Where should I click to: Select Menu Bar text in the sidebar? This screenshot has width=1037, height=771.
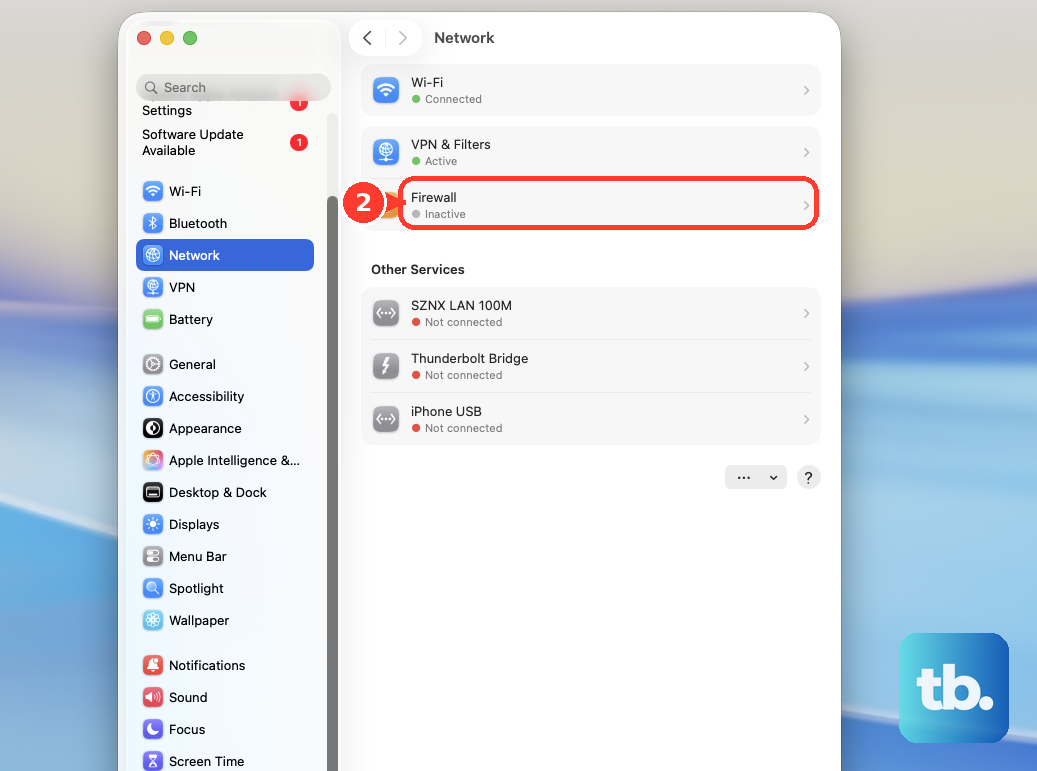pyautogui.click(x=198, y=556)
